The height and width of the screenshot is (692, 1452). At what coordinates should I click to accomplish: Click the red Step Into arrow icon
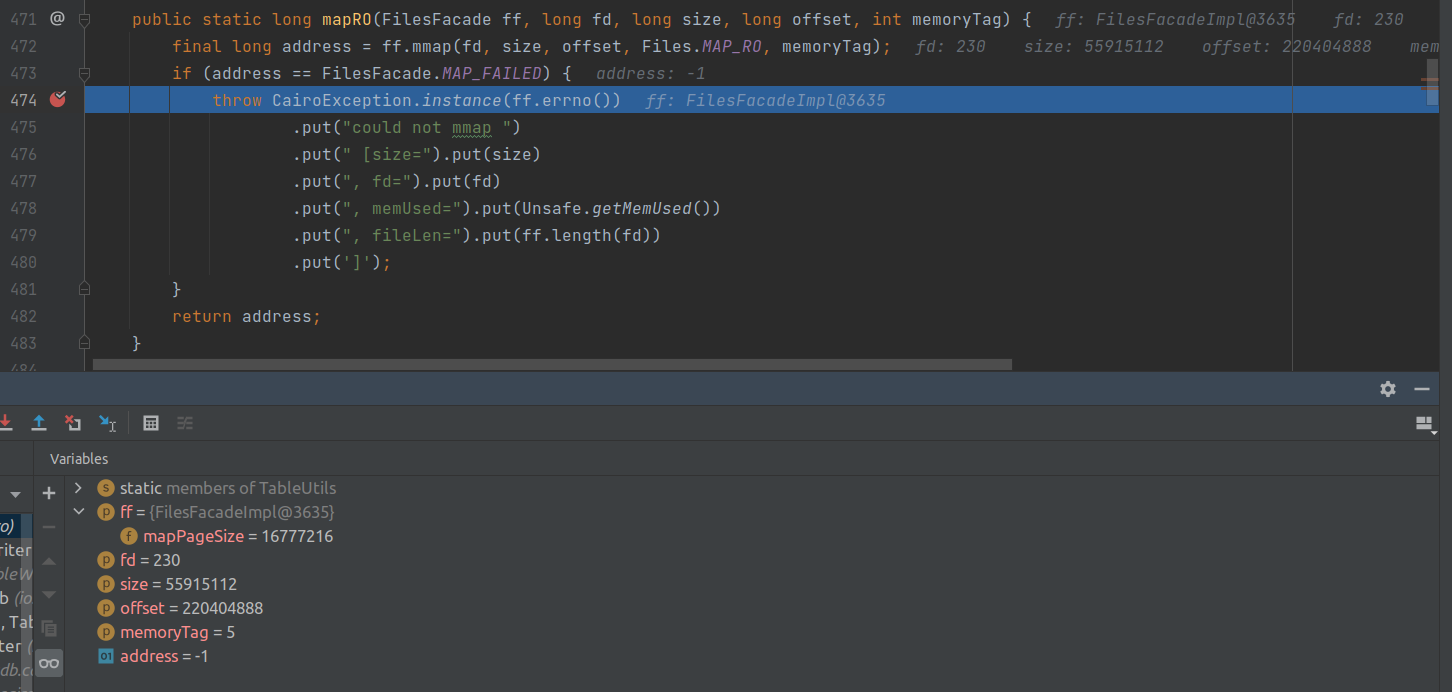pyautogui.click(x=6, y=423)
